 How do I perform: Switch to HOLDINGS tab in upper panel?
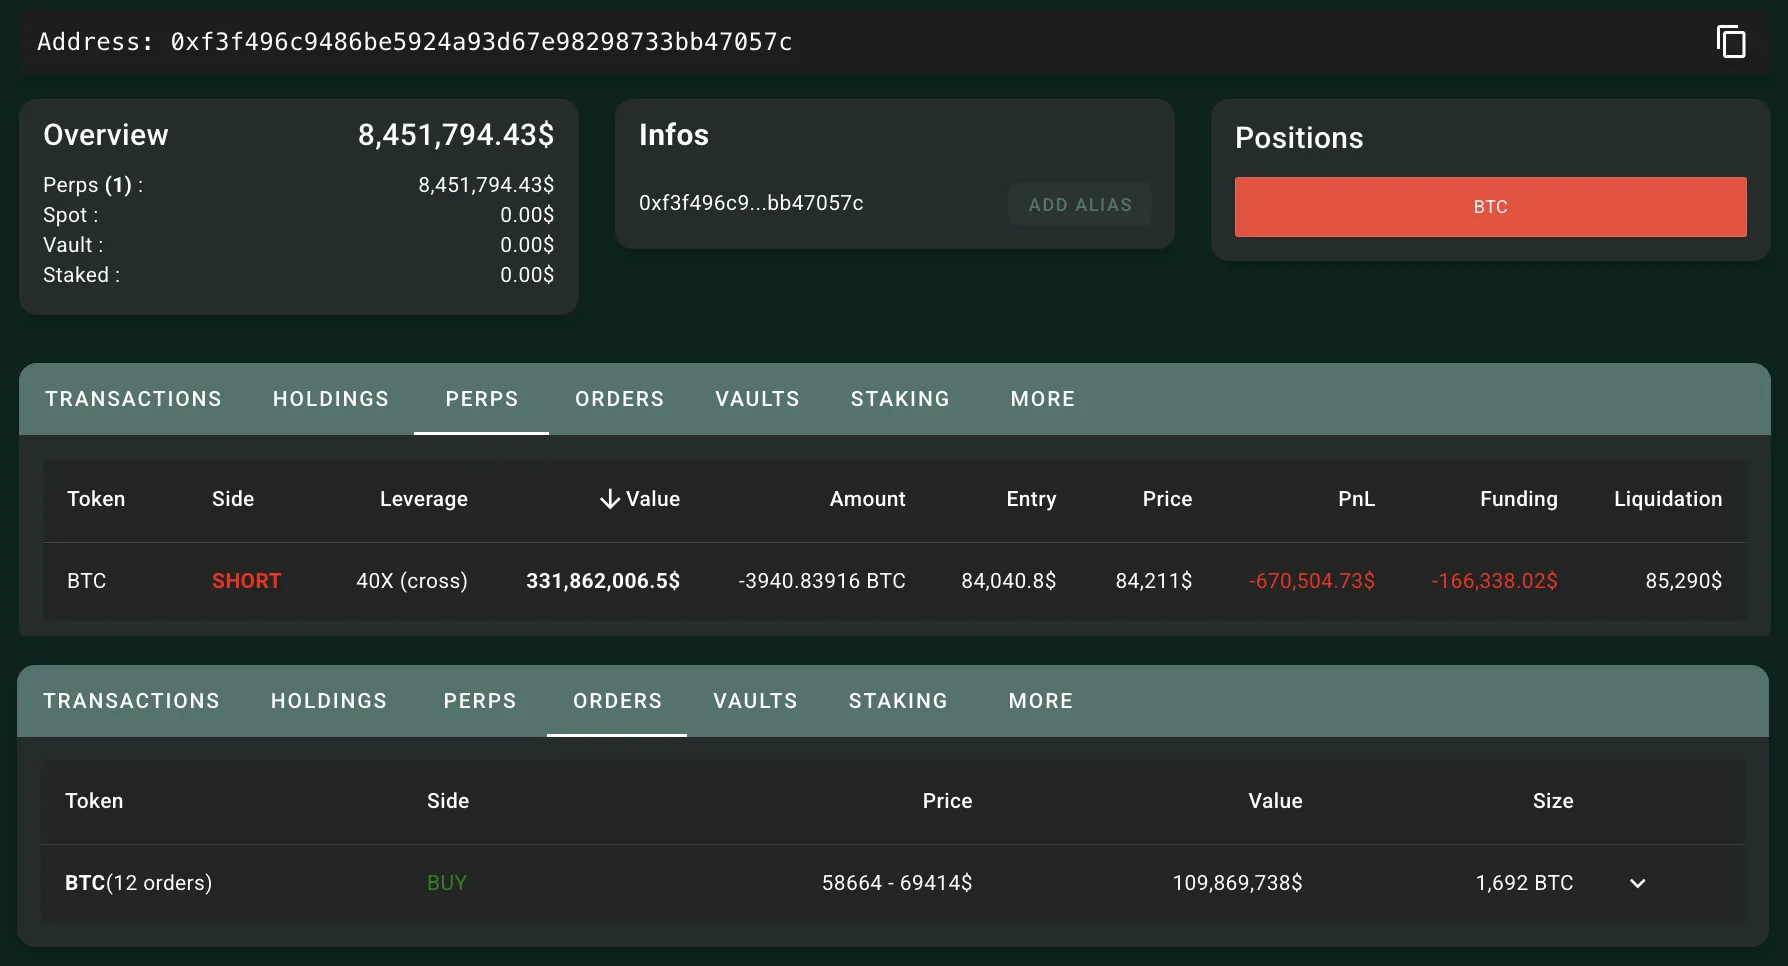331,399
